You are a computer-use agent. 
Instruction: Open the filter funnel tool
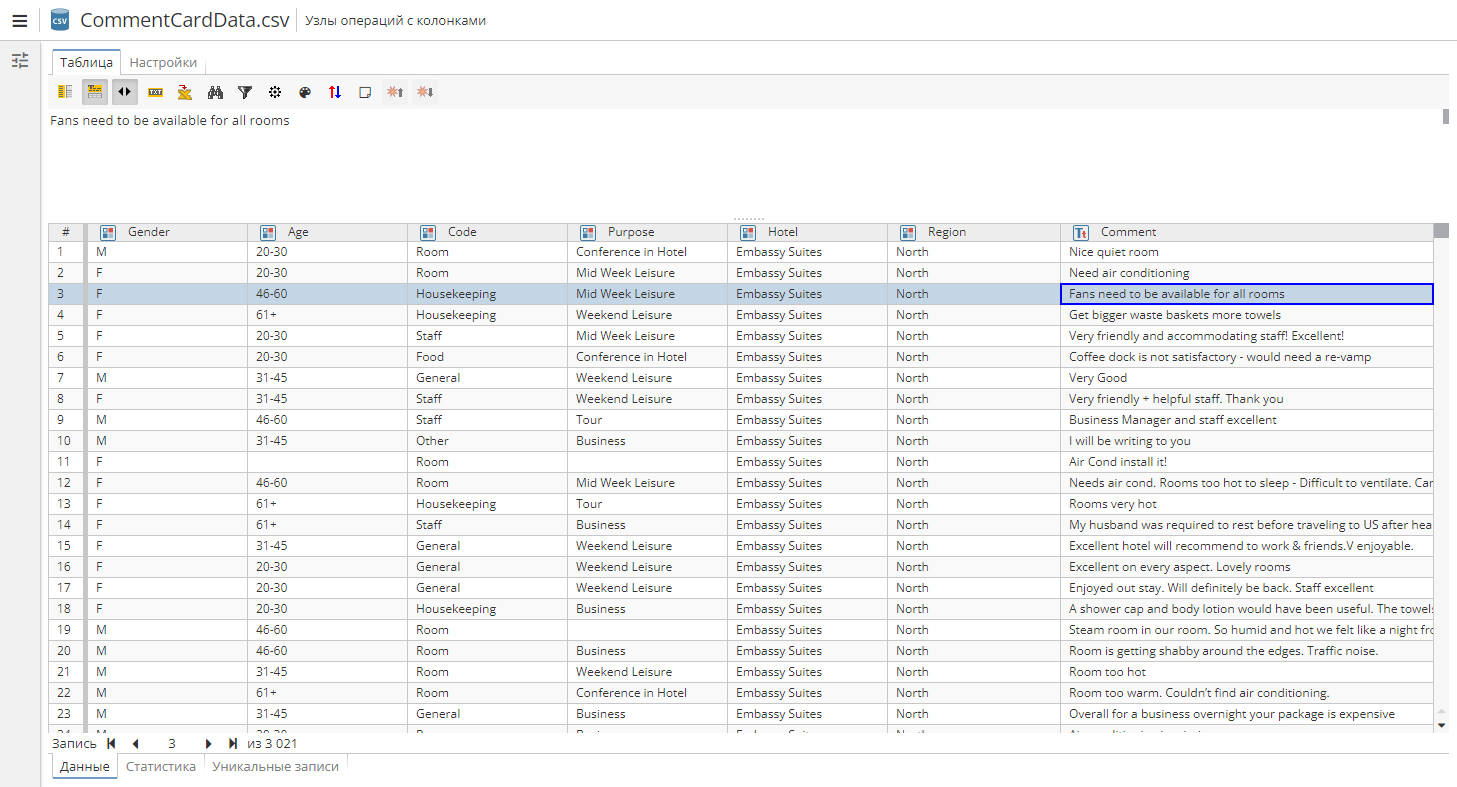[245, 92]
